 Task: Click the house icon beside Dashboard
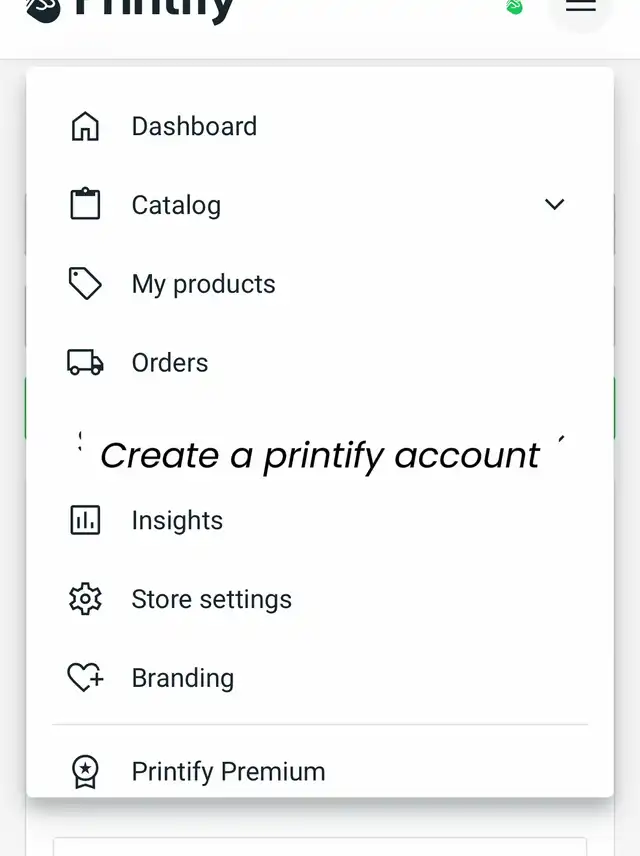click(x=85, y=127)
